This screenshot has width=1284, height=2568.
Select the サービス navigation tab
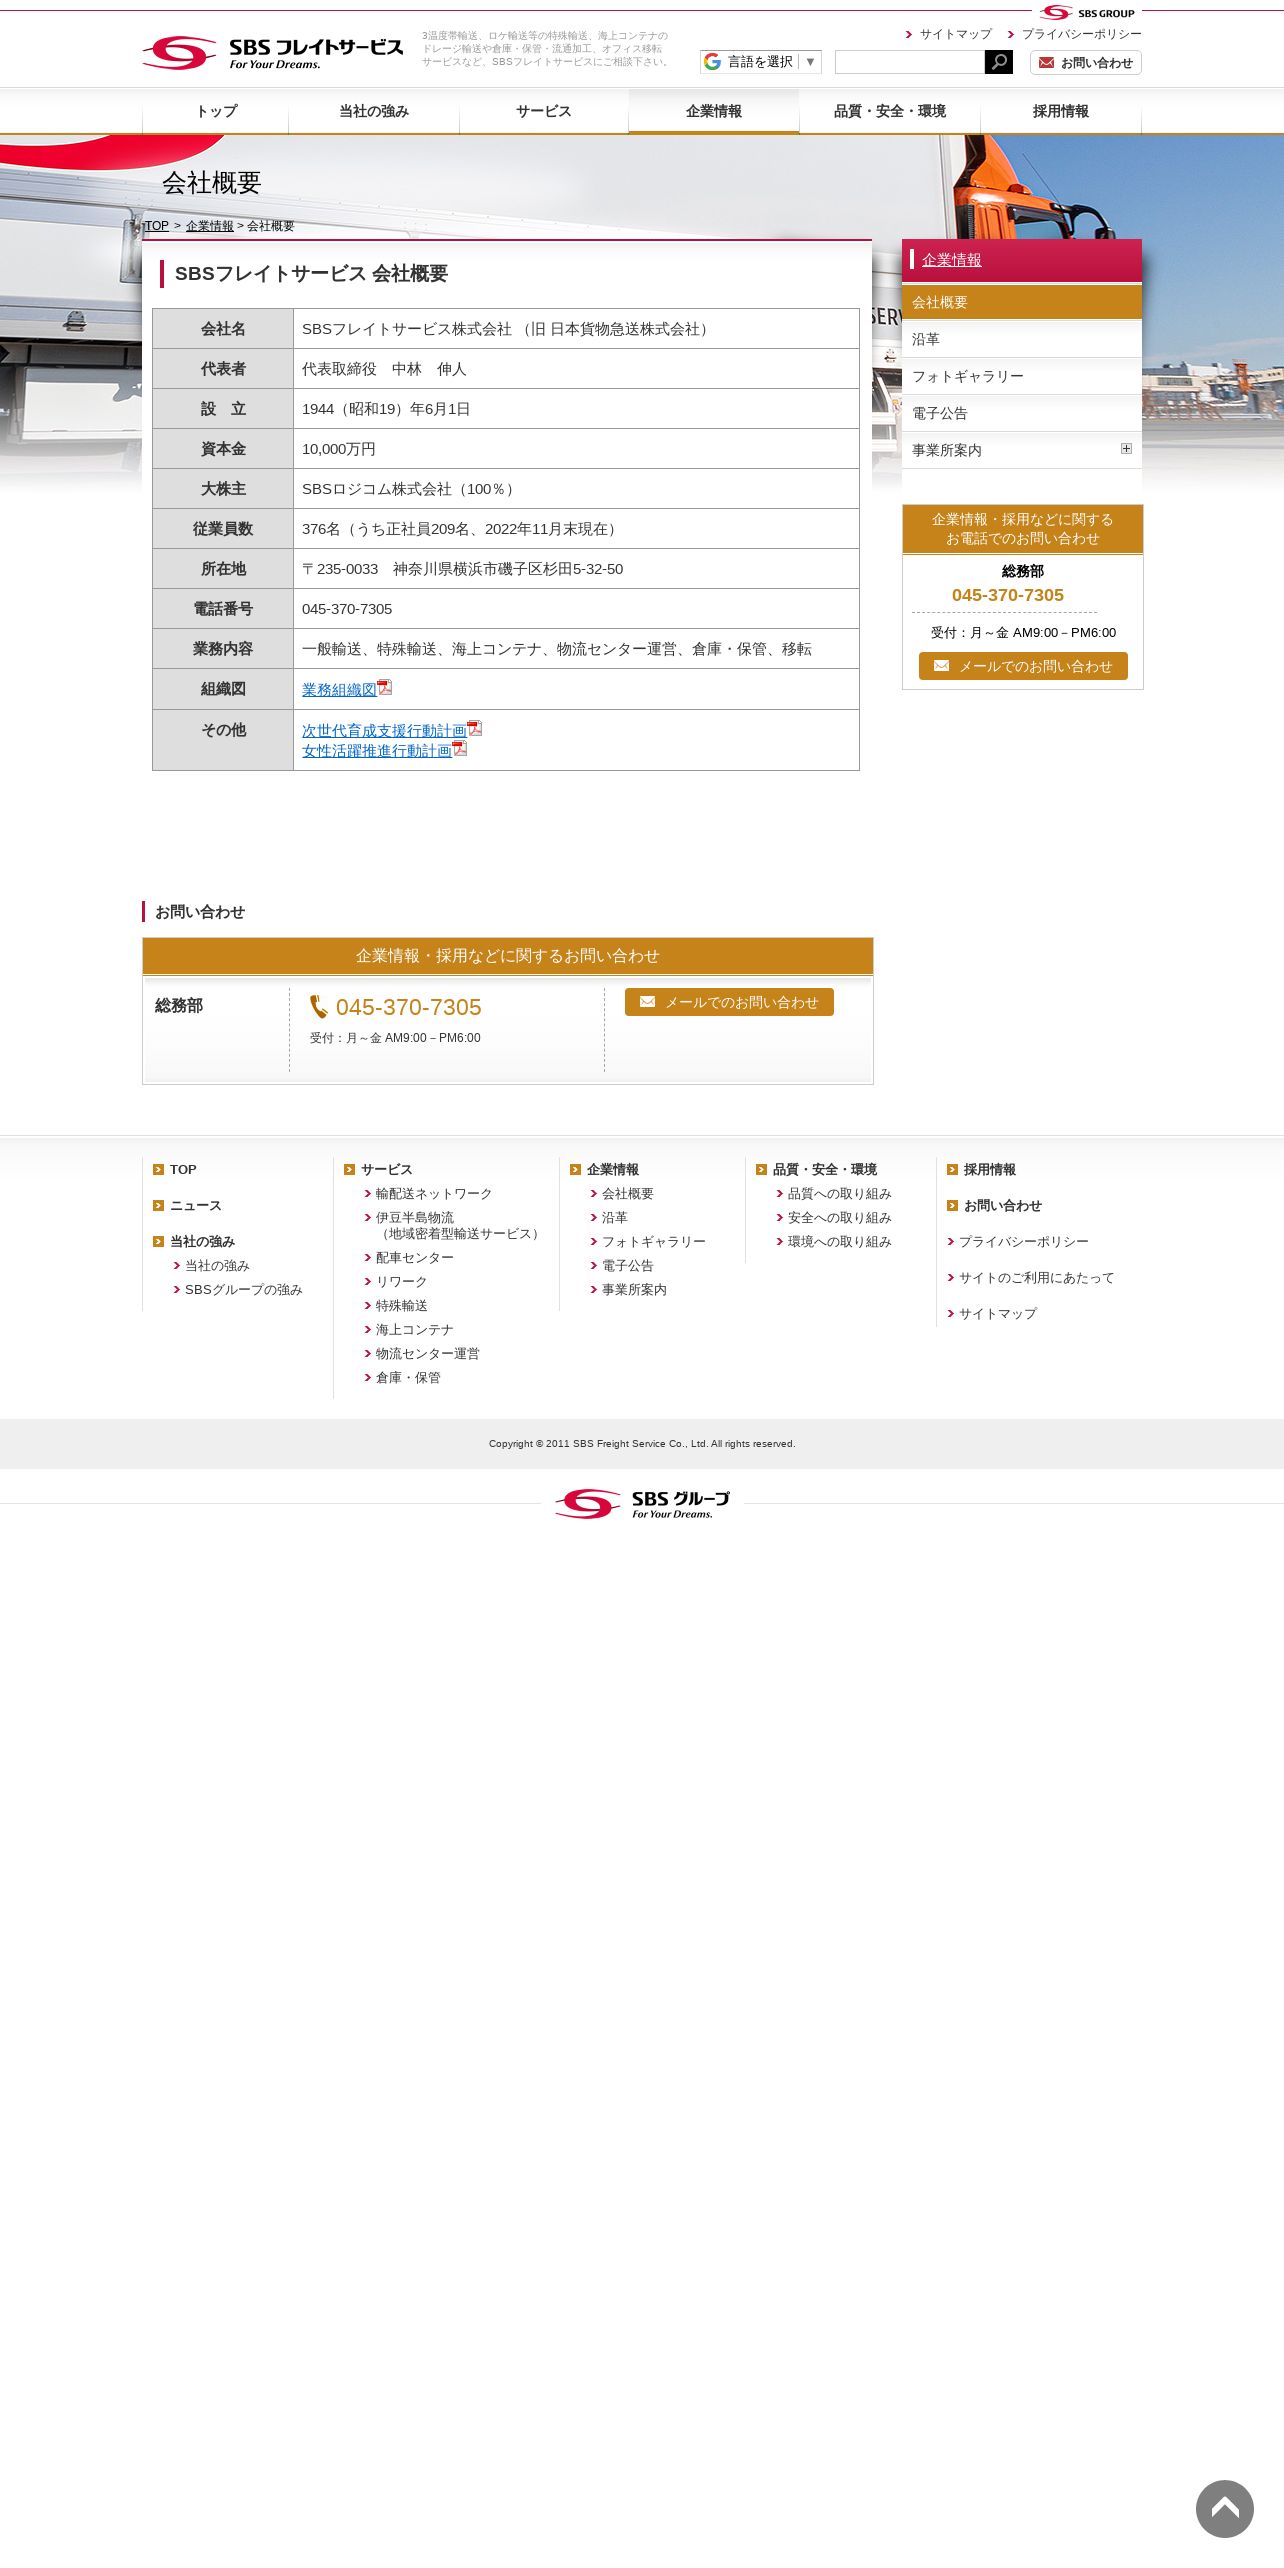click(544, 111)
